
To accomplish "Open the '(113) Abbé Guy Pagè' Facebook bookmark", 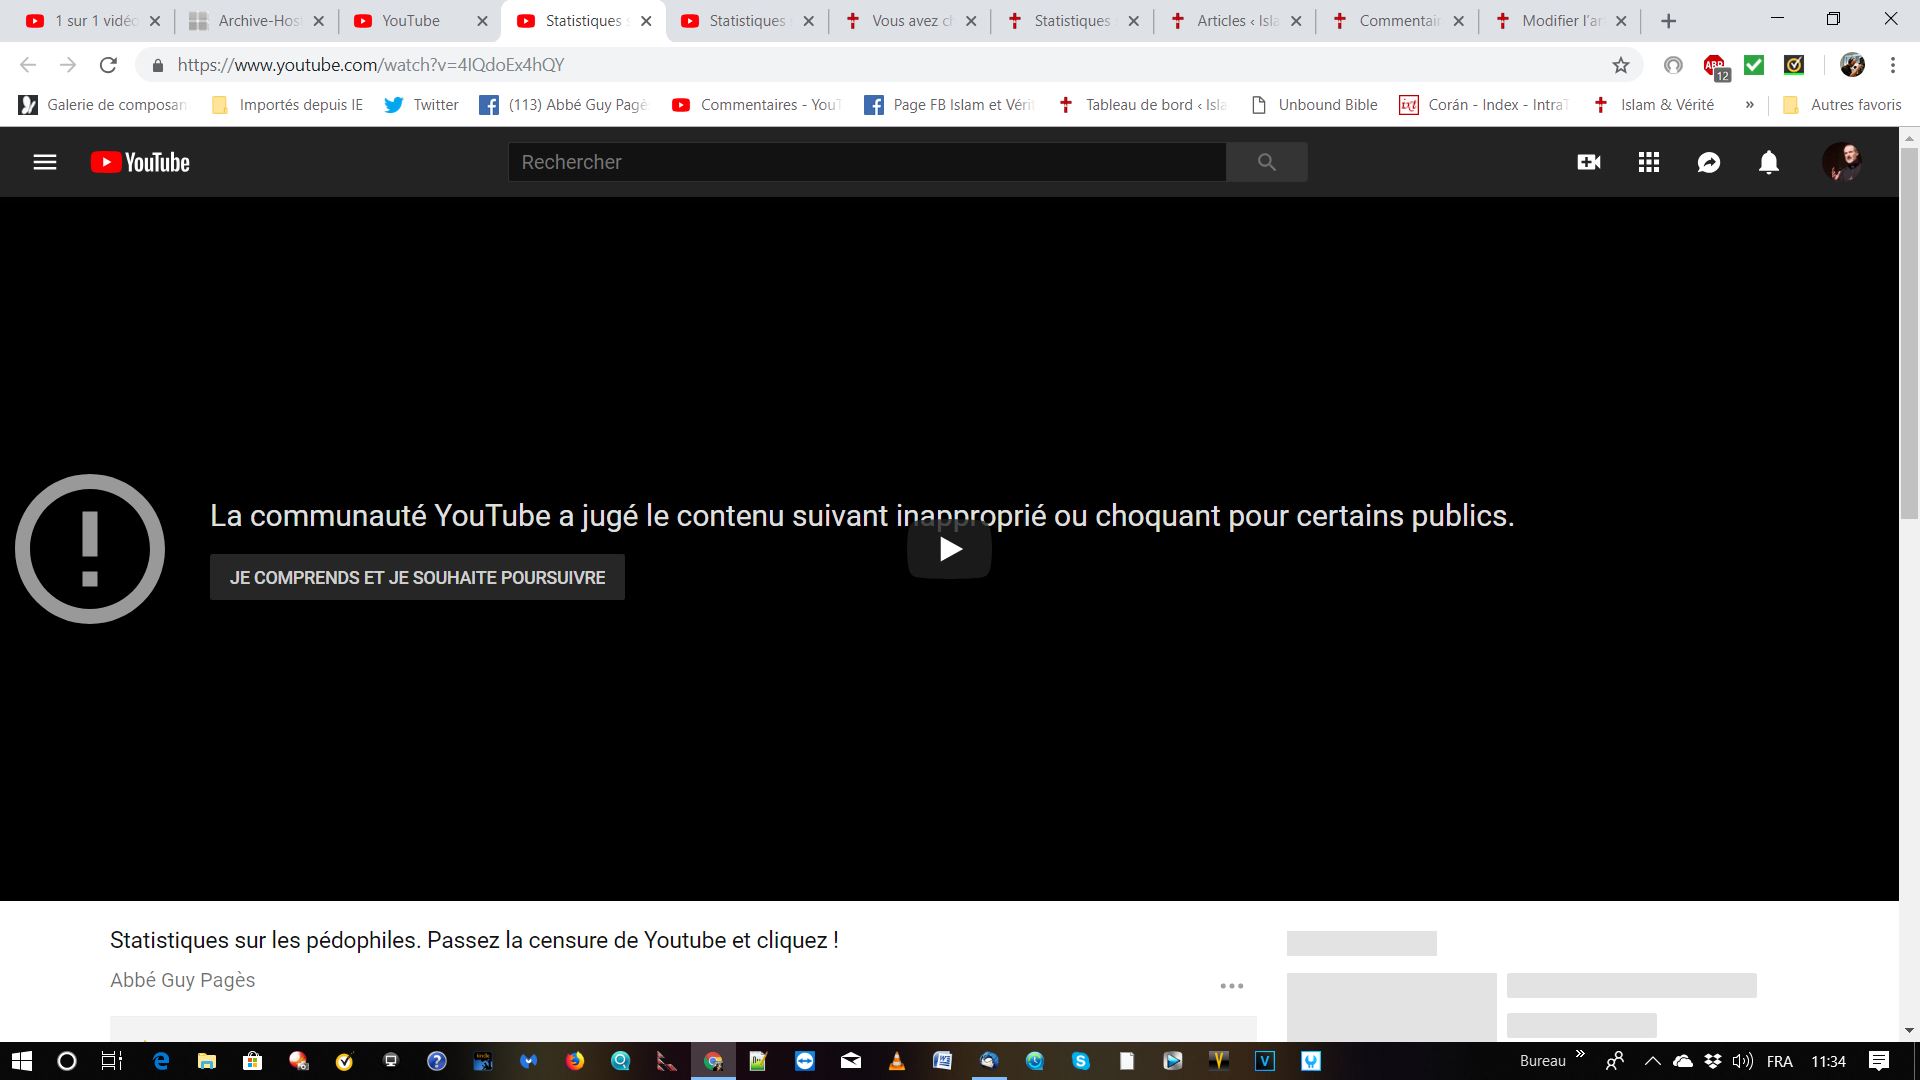I will [565, 105].
